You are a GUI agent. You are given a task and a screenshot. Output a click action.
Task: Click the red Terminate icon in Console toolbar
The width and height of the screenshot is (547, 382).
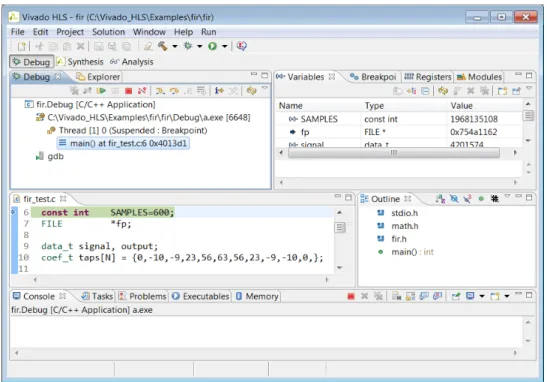[351, 297]
